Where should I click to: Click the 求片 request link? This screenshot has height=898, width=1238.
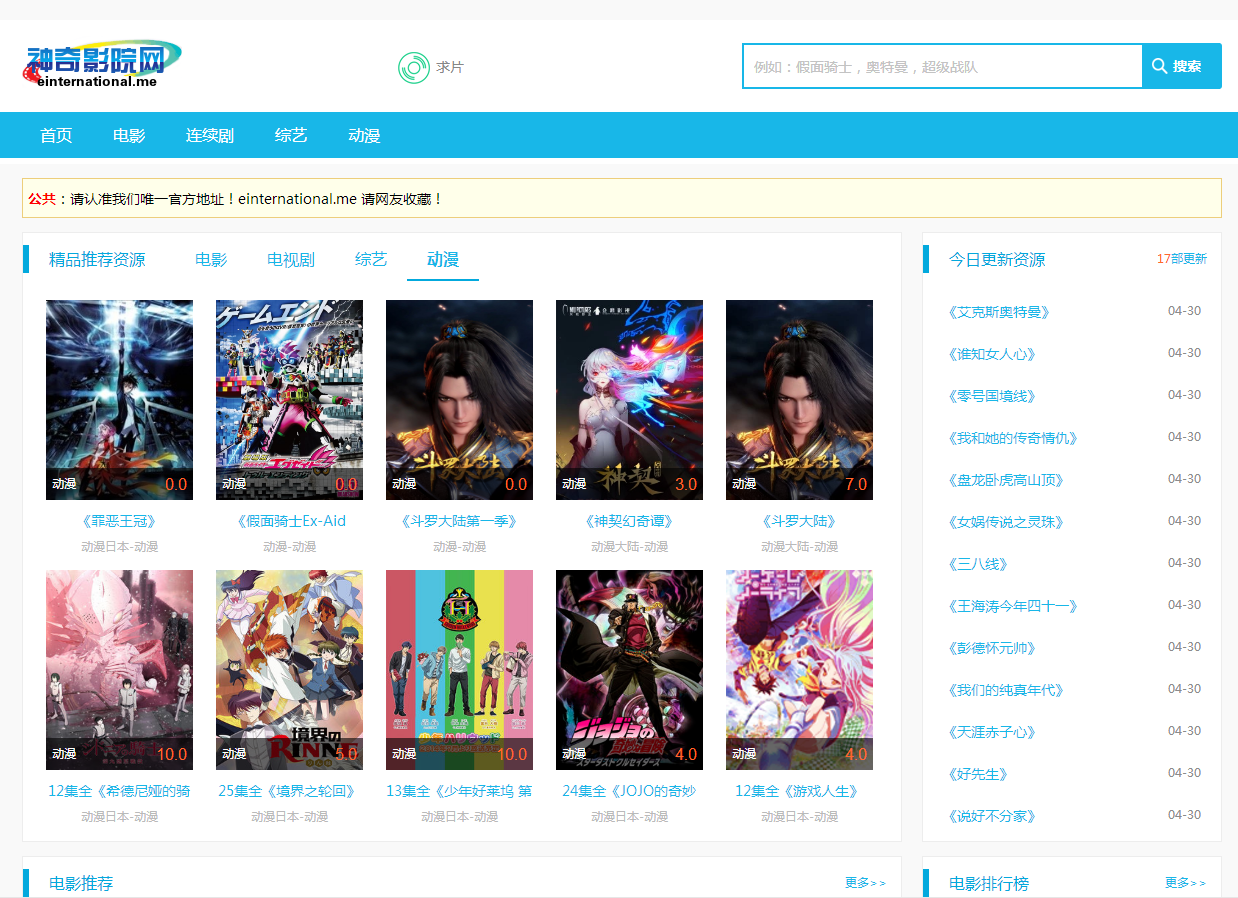(x=450, y=67)
